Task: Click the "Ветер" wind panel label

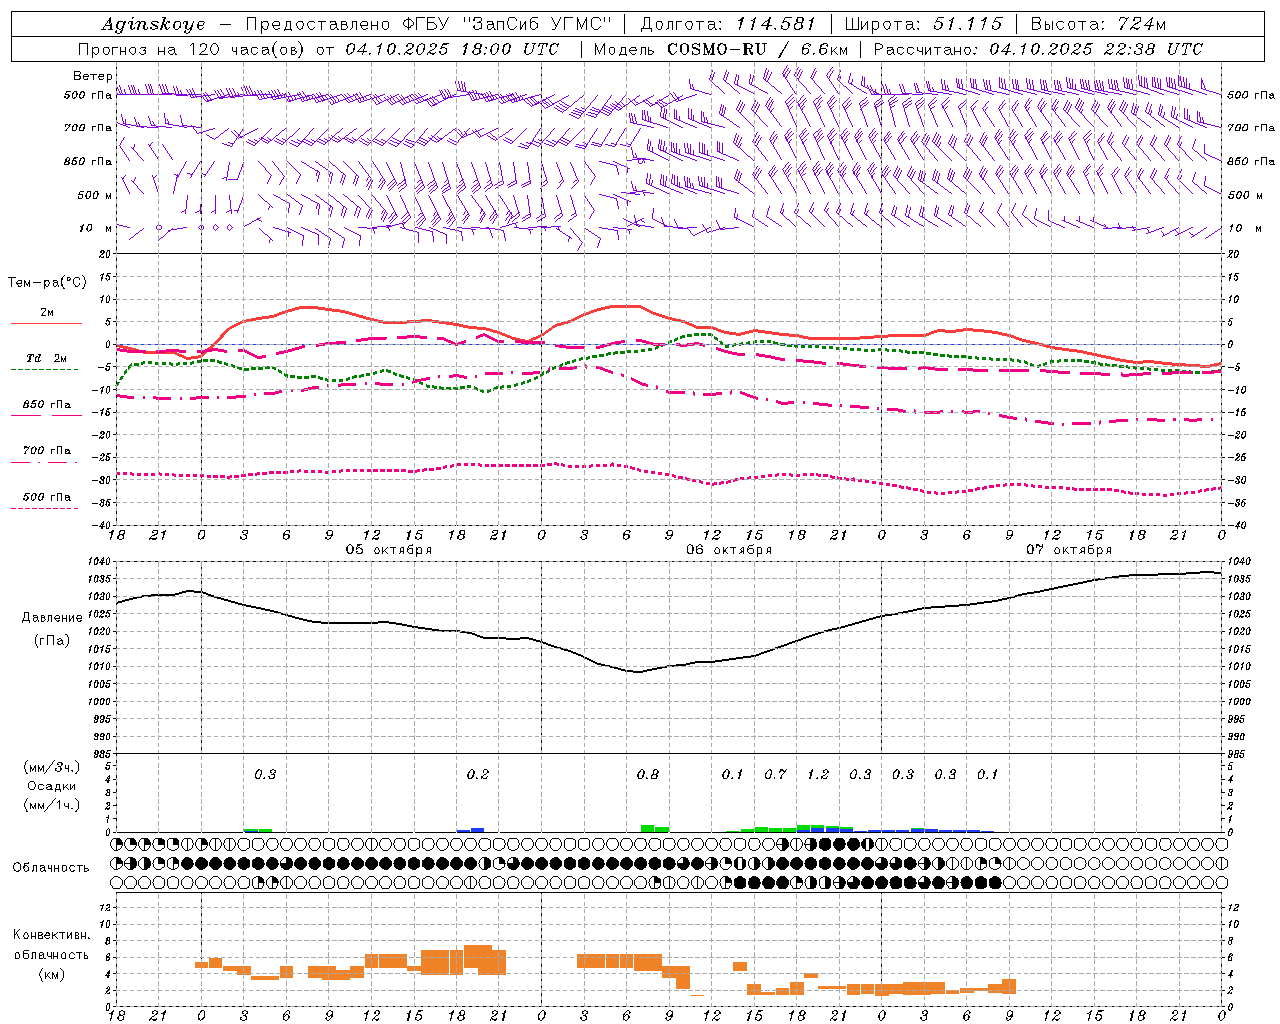Action: tap(93, 76)
